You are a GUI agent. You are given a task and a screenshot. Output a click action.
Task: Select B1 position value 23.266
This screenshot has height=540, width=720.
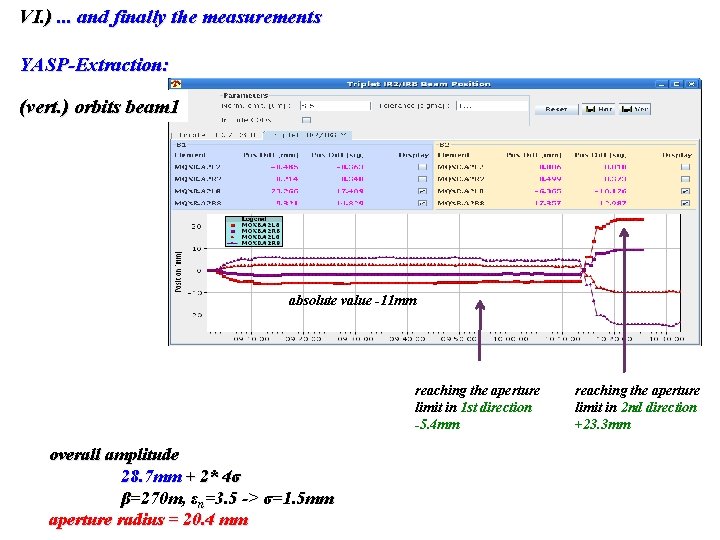pos(285,191)
